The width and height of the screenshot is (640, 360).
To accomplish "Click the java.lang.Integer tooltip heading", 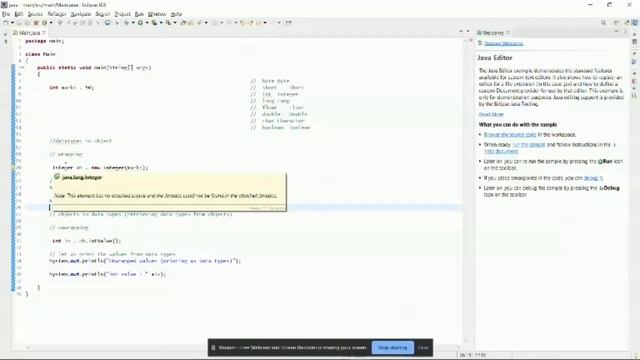I will click(82, 177).
